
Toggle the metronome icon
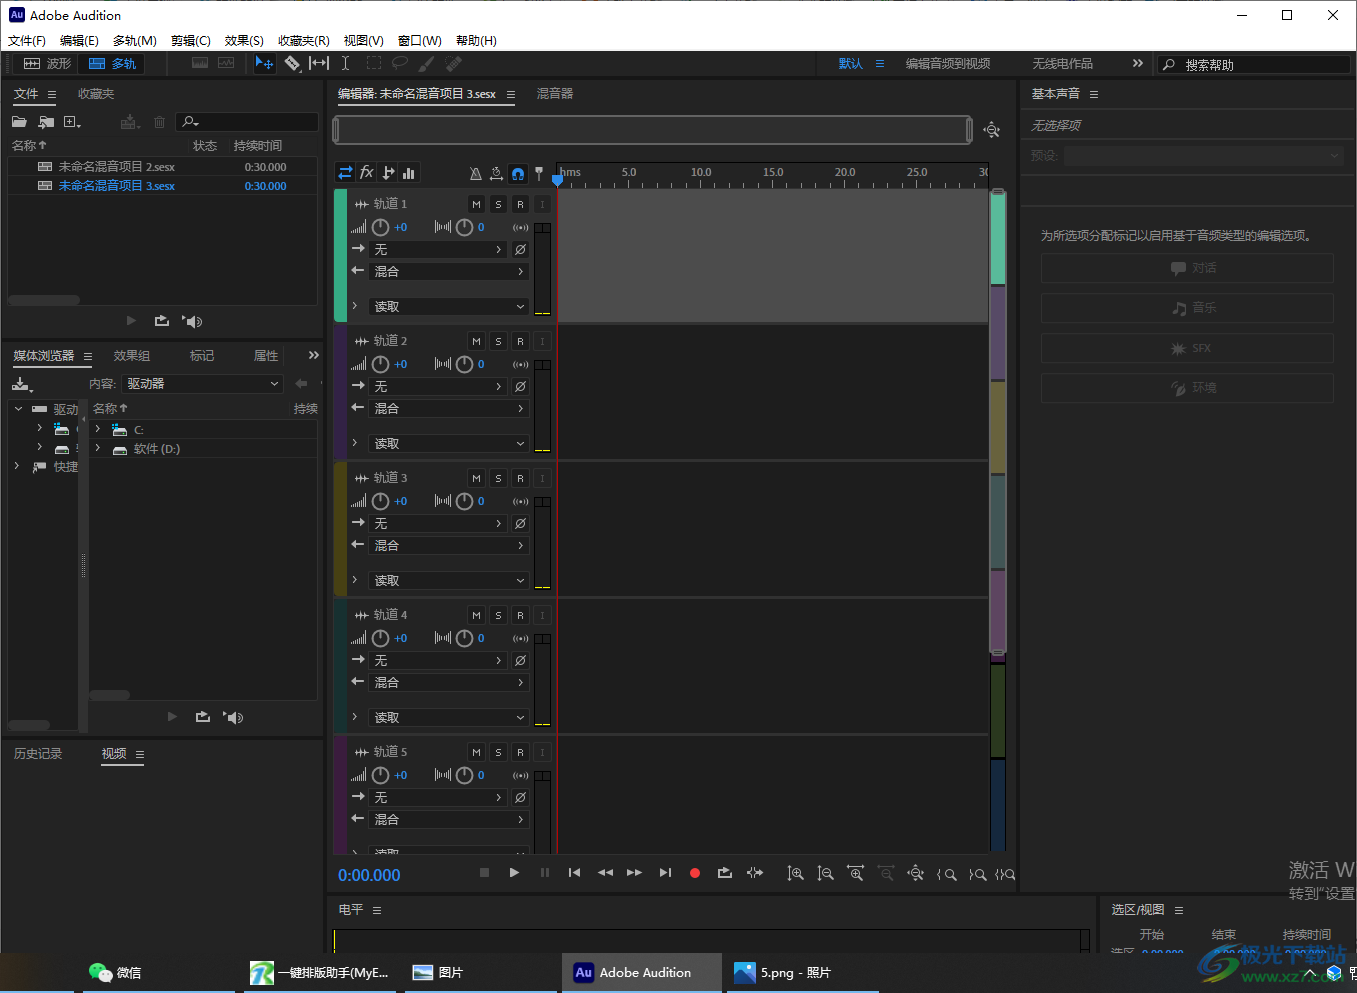pyautogui.click(x=476, y=174)
